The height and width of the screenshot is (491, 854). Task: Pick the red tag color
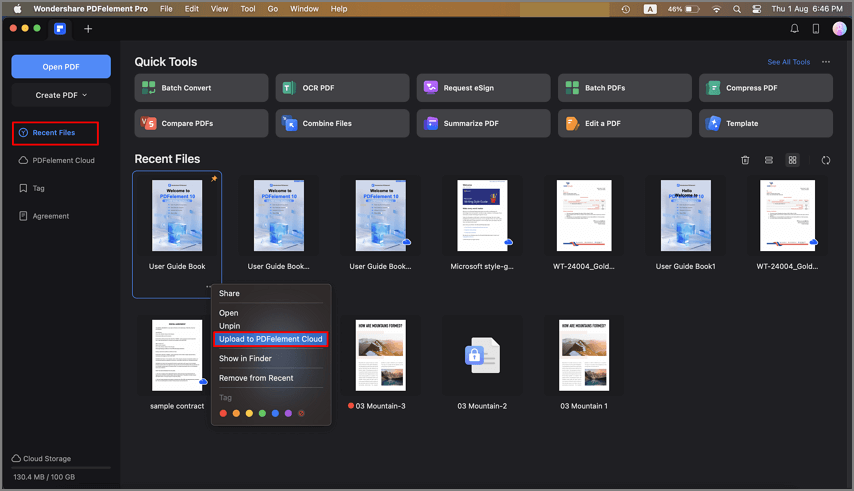click(x=223, y=414)
